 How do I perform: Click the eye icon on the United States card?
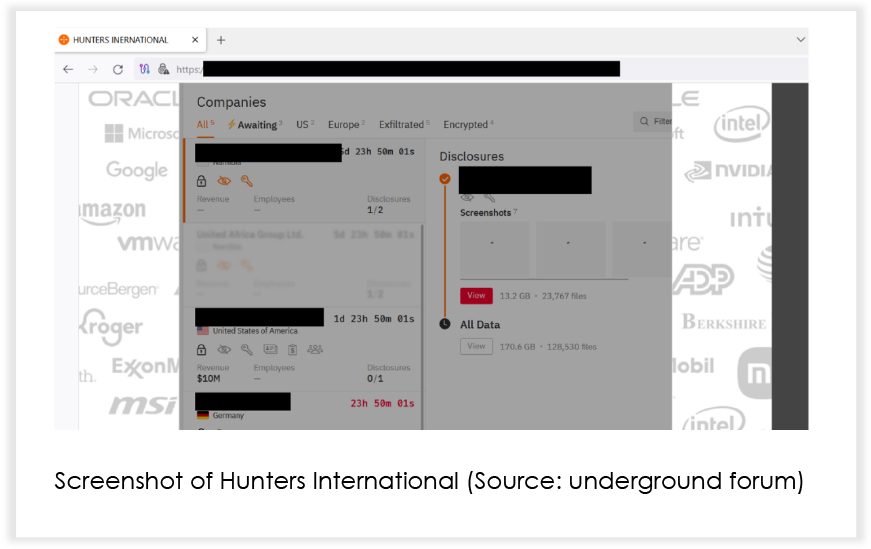click(x=224, y=350)
